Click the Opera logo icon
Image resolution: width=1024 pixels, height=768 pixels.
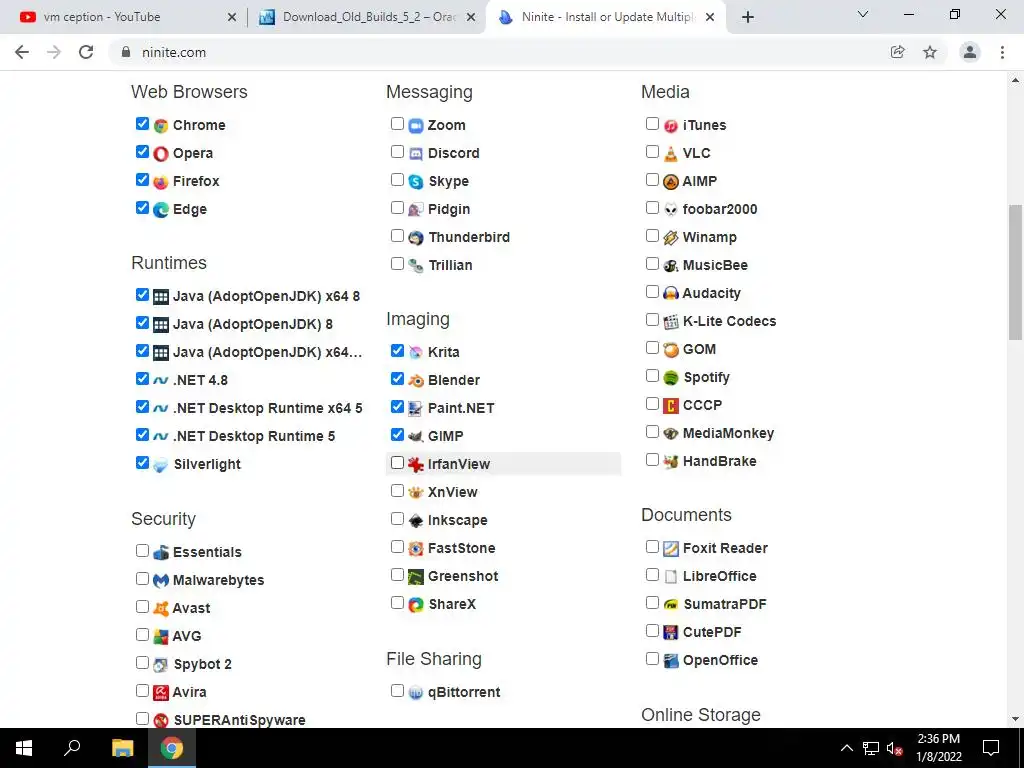point(161,153)
